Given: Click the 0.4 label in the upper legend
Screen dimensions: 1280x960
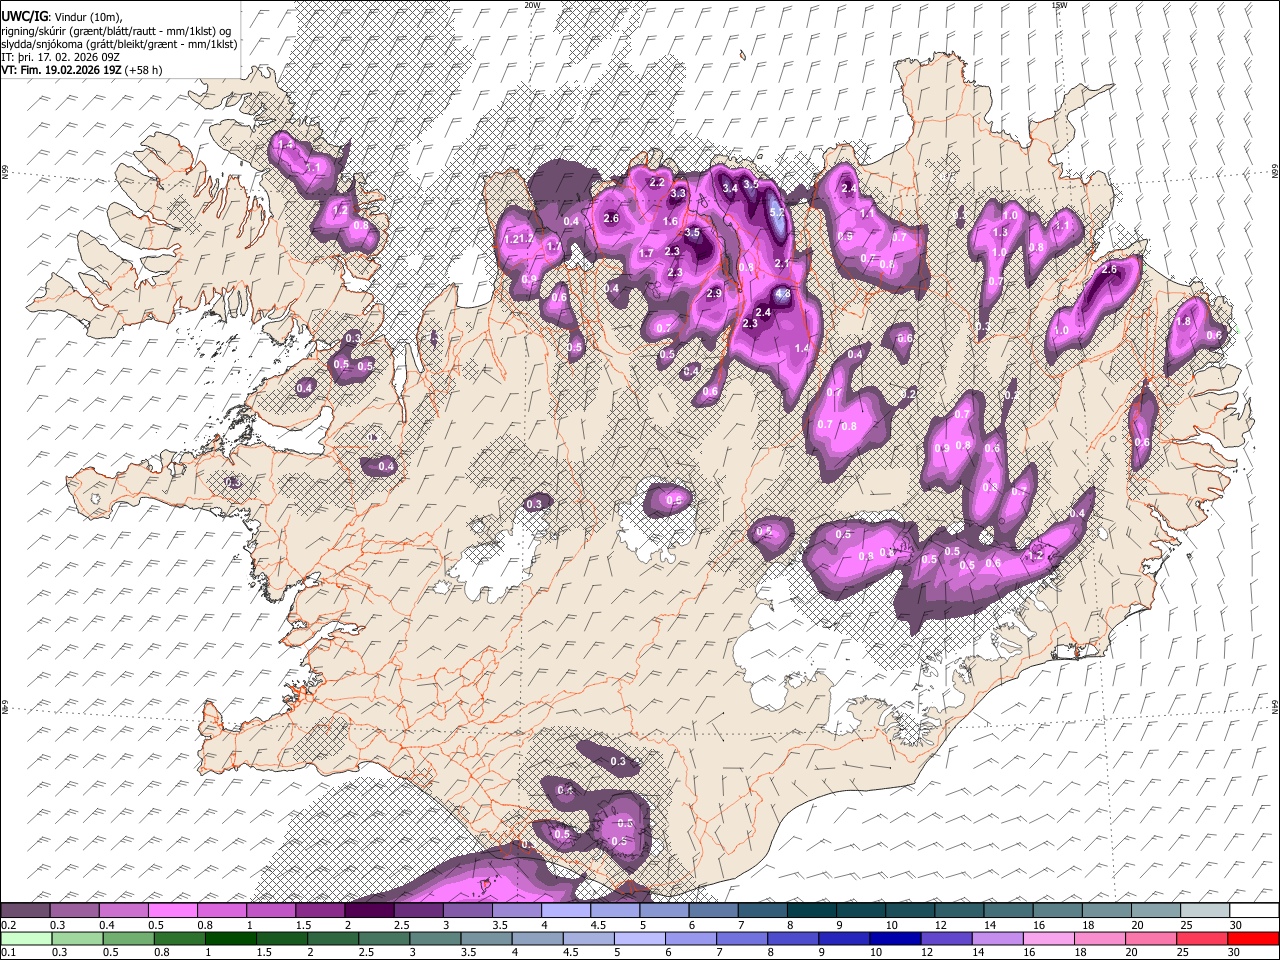Looking at the screenshot, I should click(x=106, y=924).
